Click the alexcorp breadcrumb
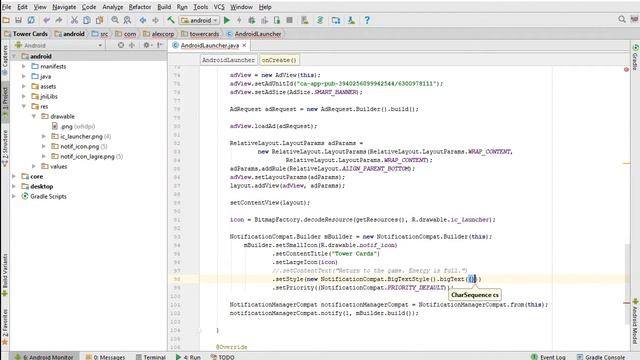The width and height of the screenshot is (640, 360). click(159, 34)
